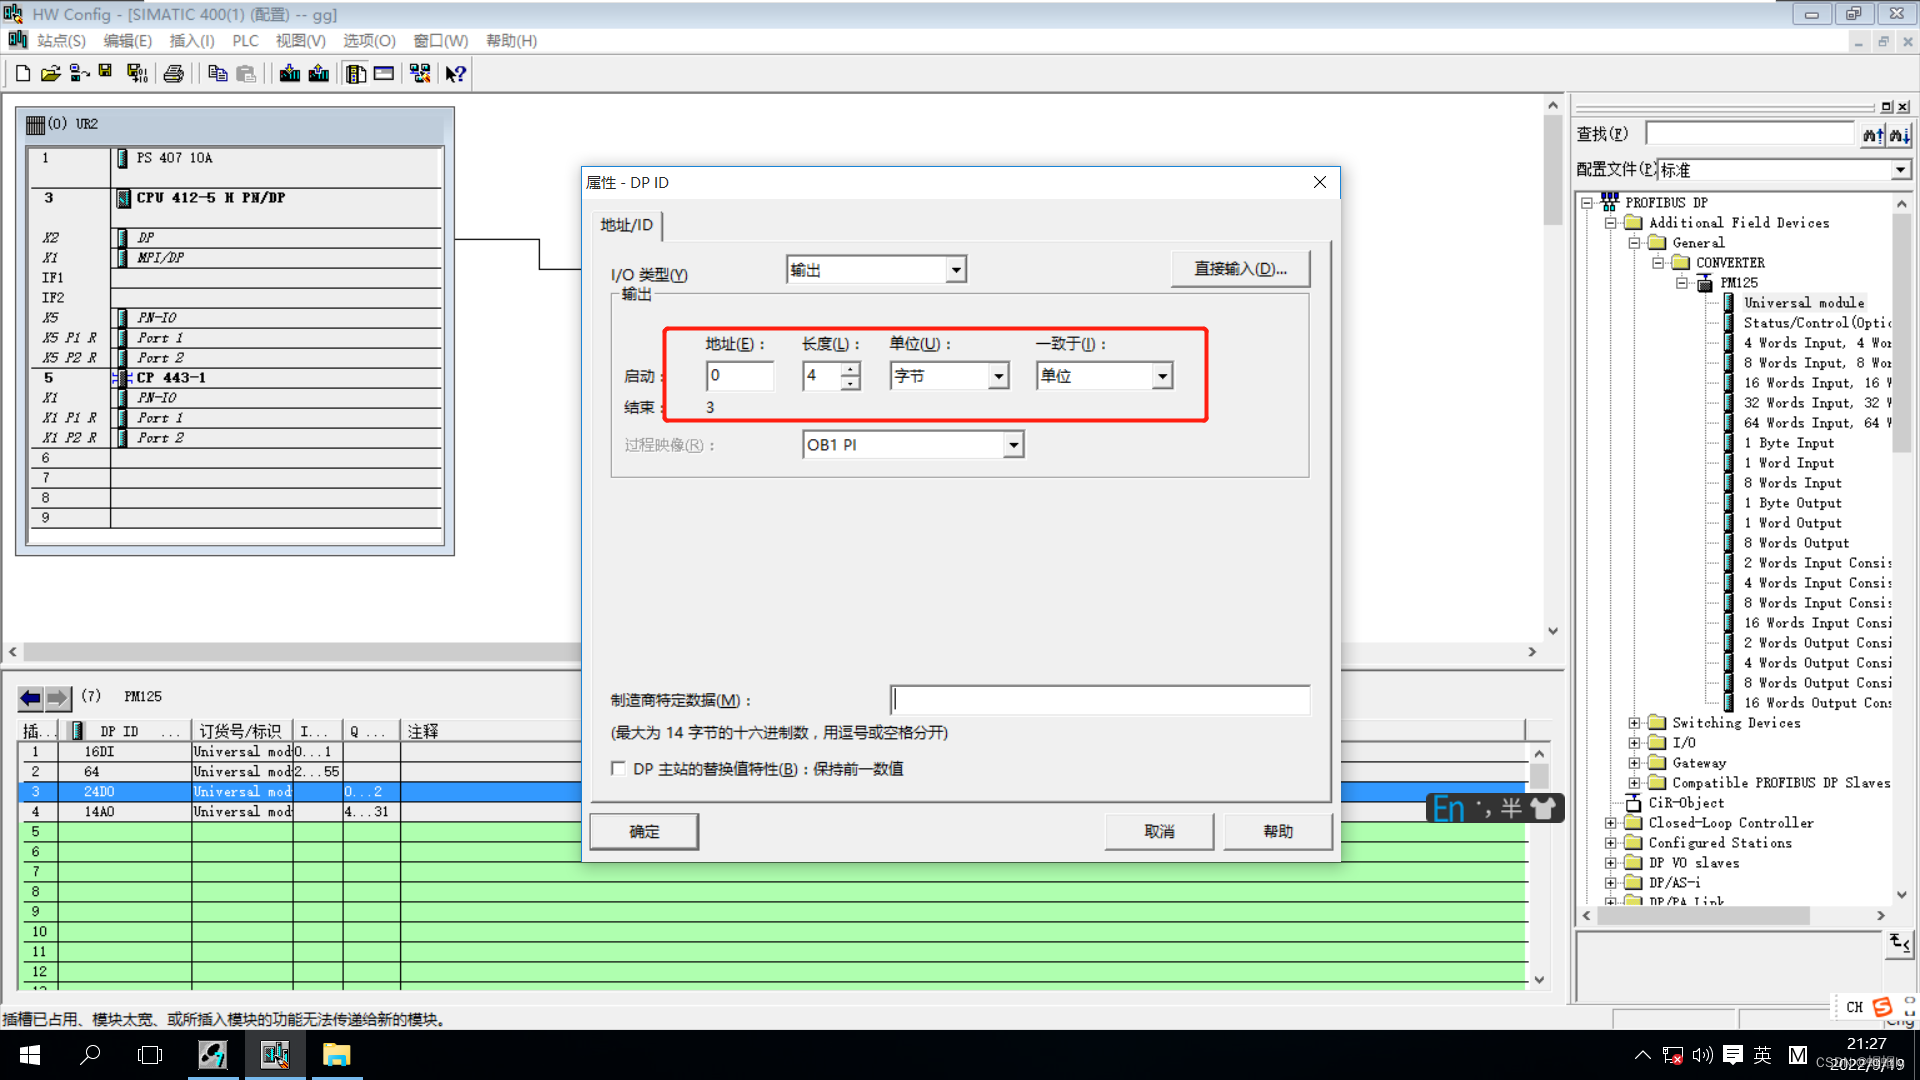
Task: Open File Explorer from the taskbar
Action: pos(336,1055)
